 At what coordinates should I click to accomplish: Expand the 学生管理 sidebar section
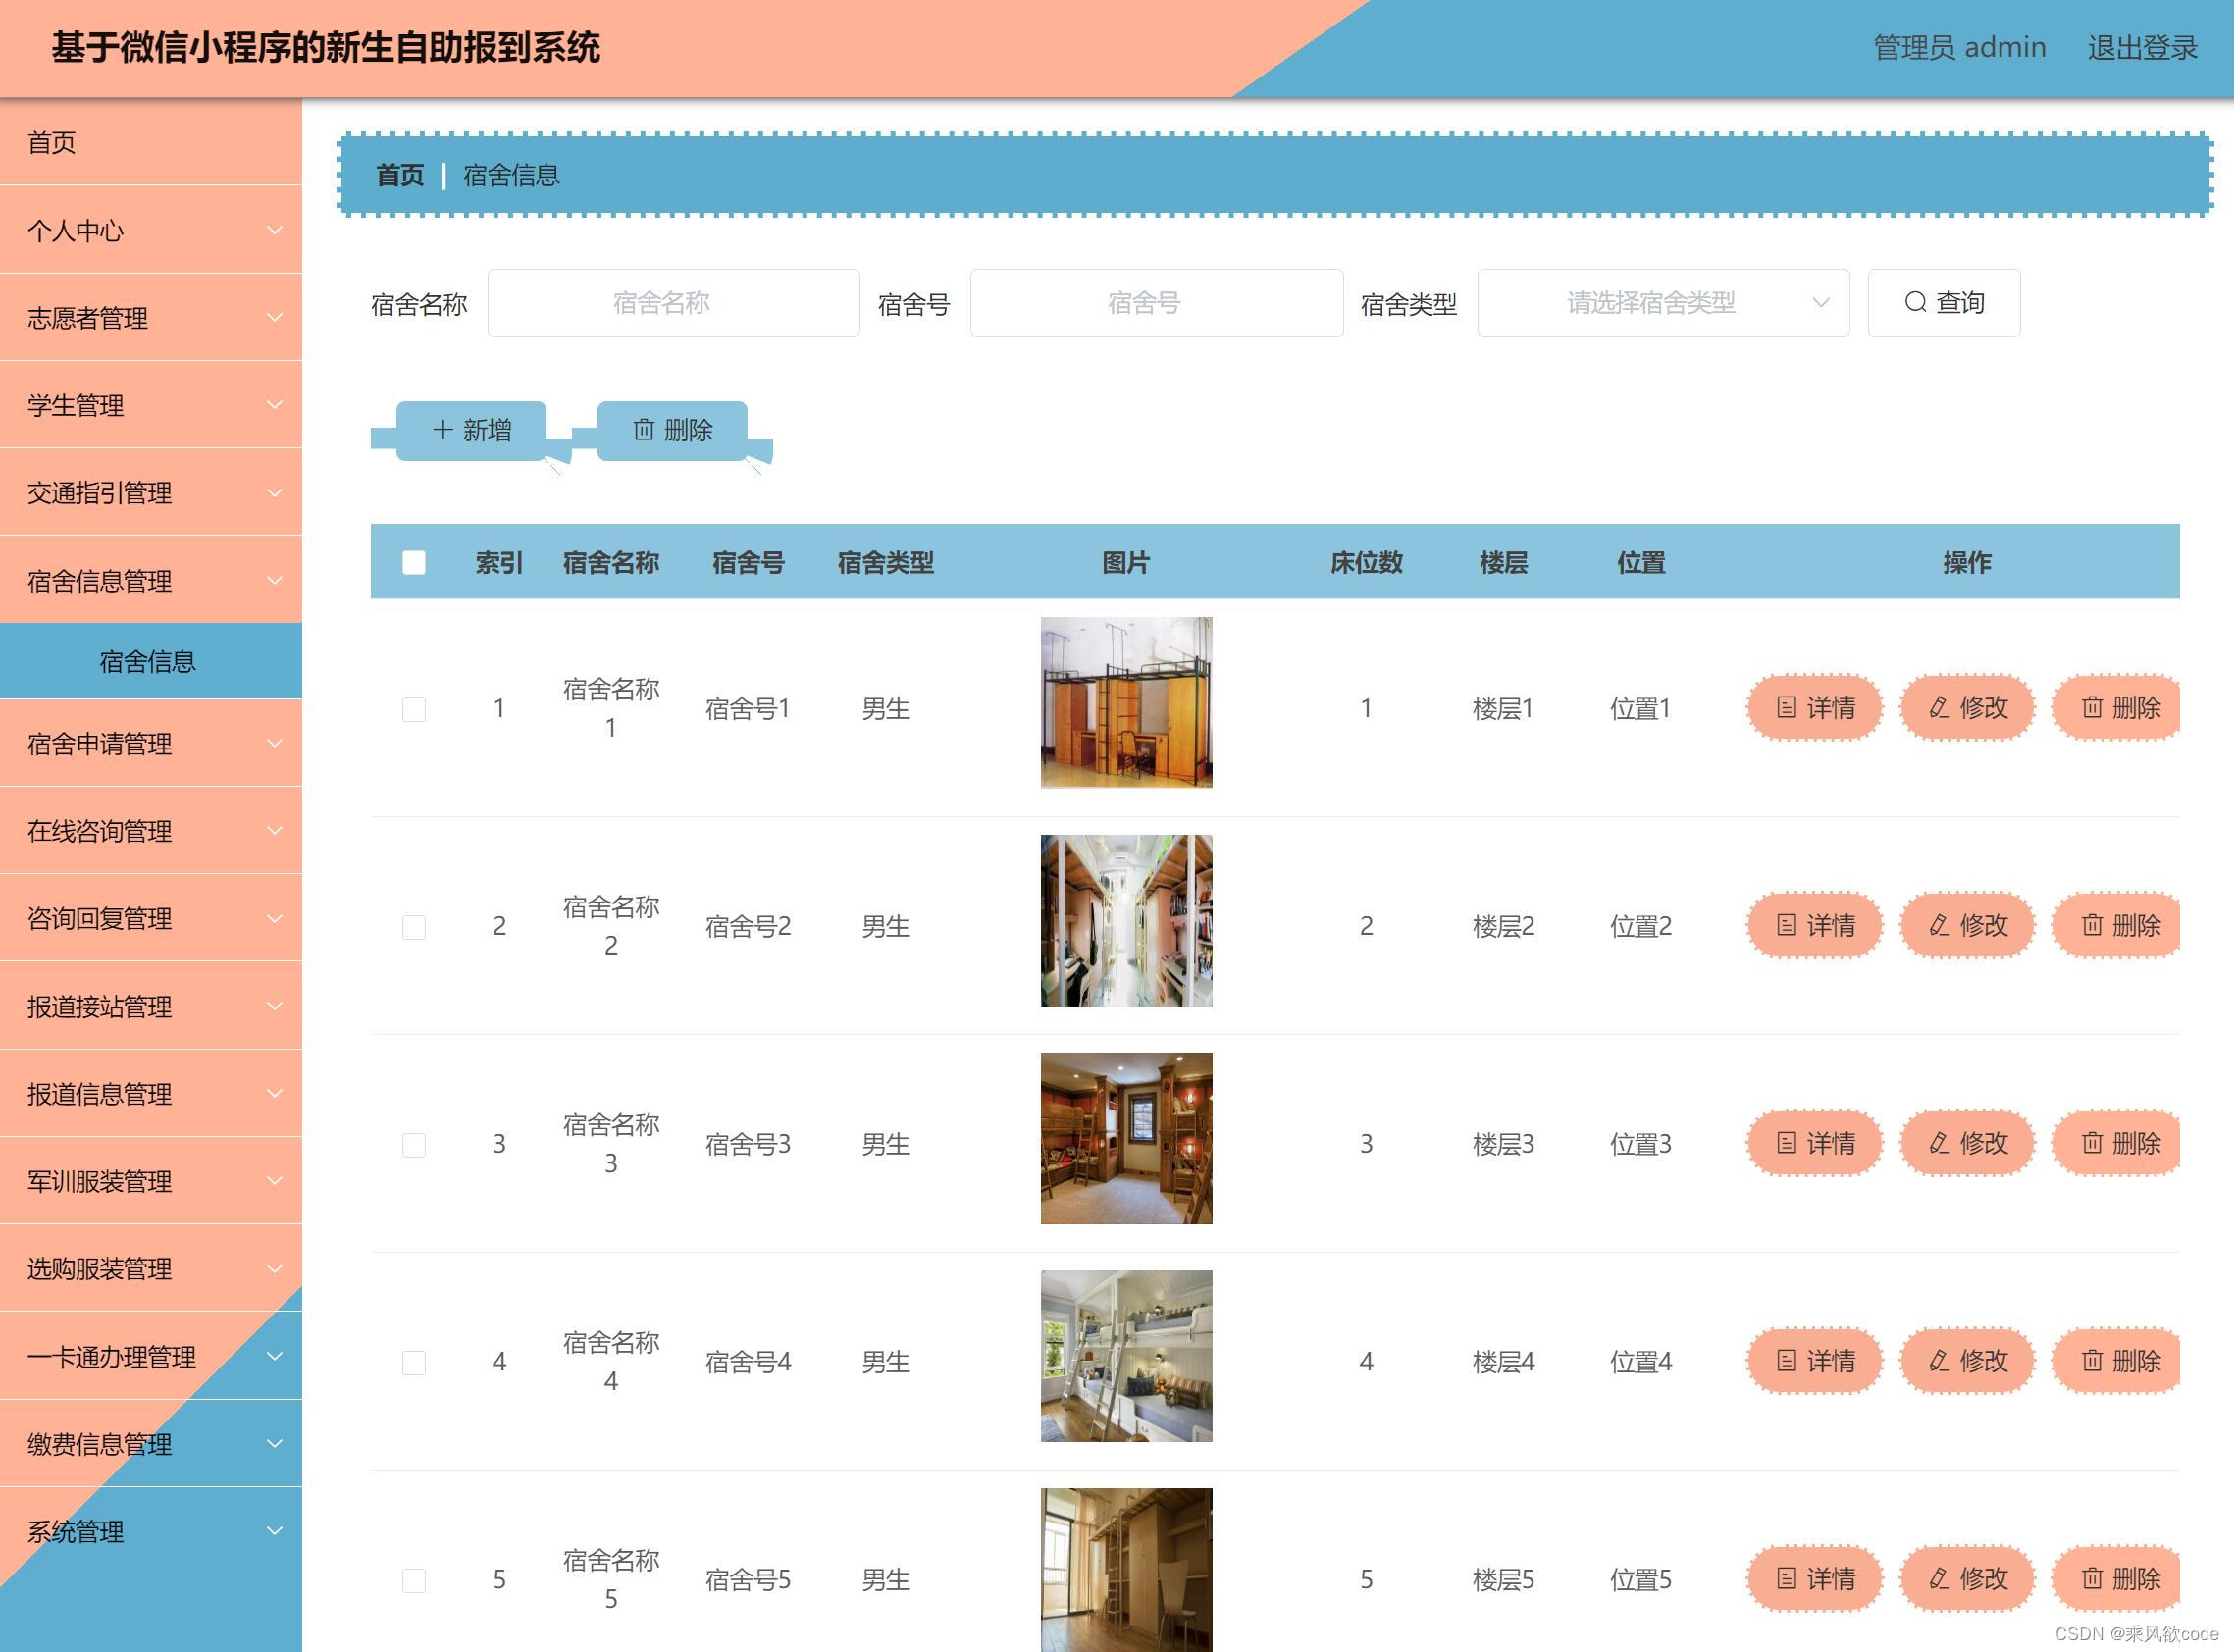pyautogui.click(x=150, y=405)
